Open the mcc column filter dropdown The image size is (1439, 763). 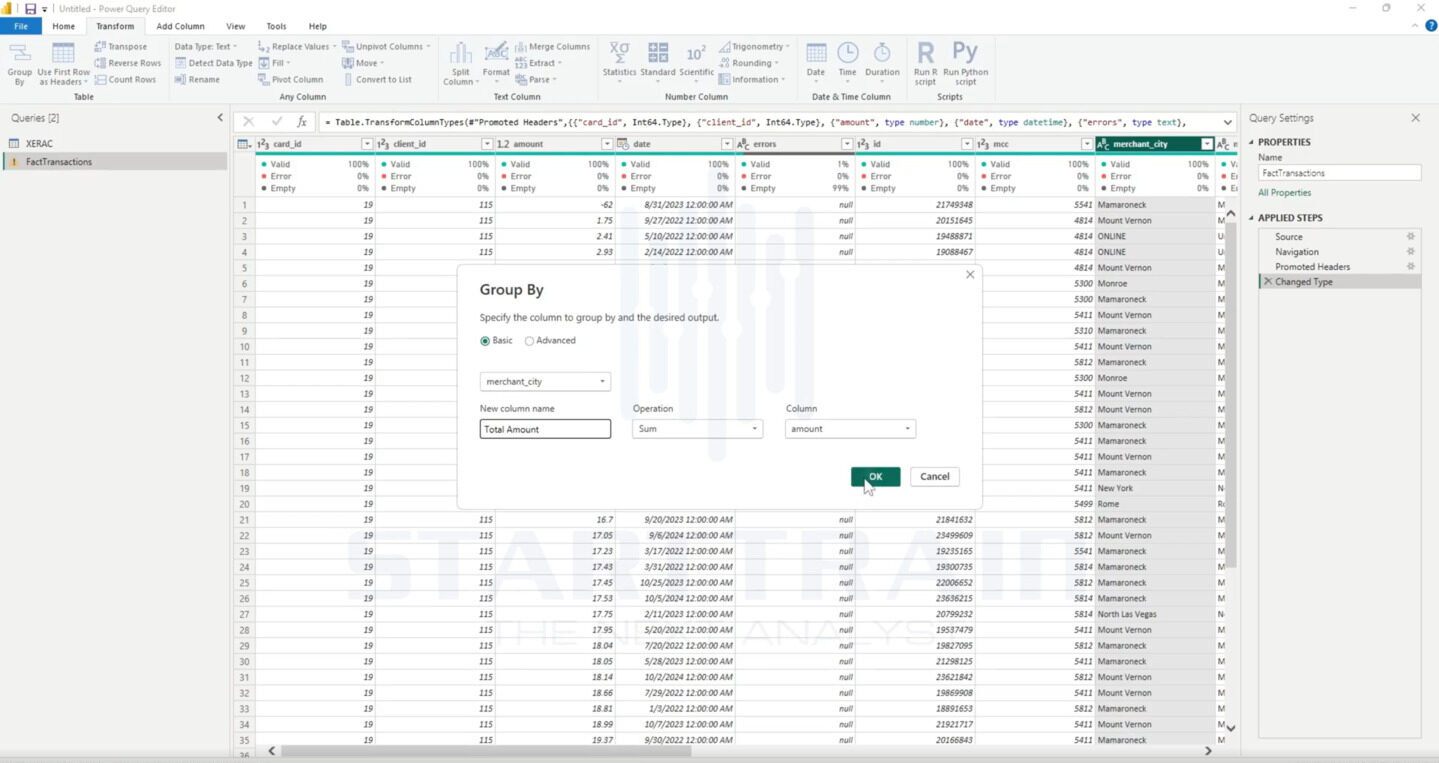click(x=1087, y=144)
